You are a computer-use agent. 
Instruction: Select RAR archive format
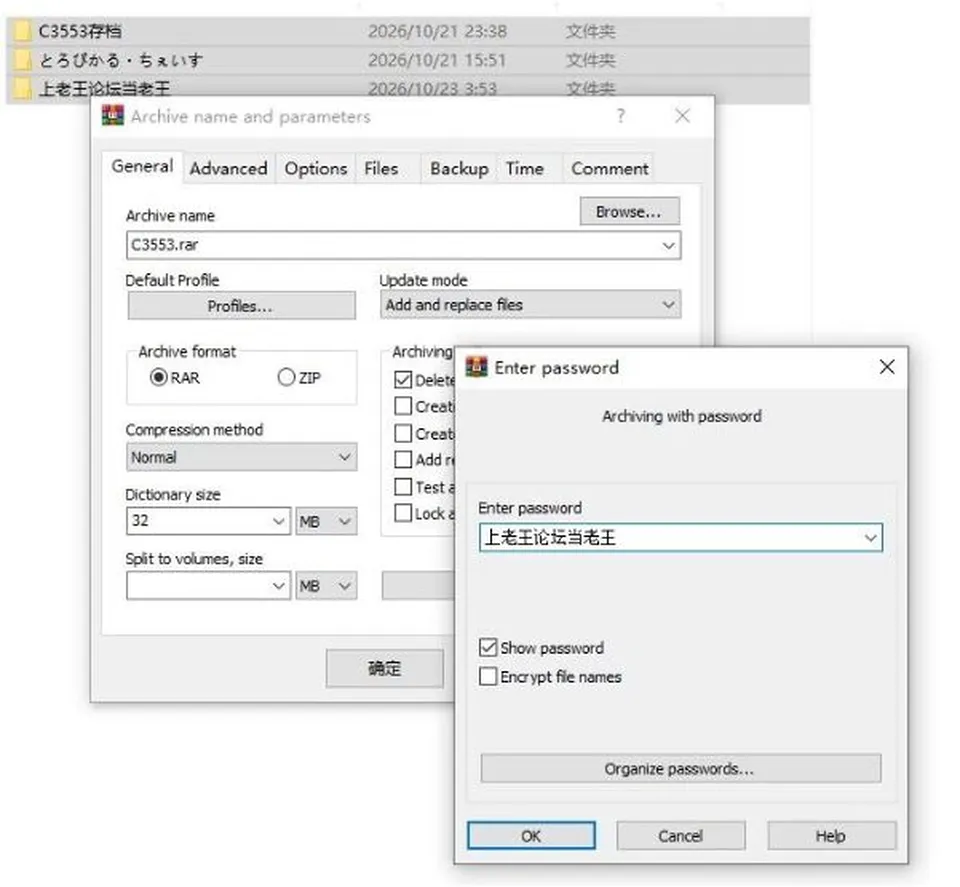[x=159, y=377]
